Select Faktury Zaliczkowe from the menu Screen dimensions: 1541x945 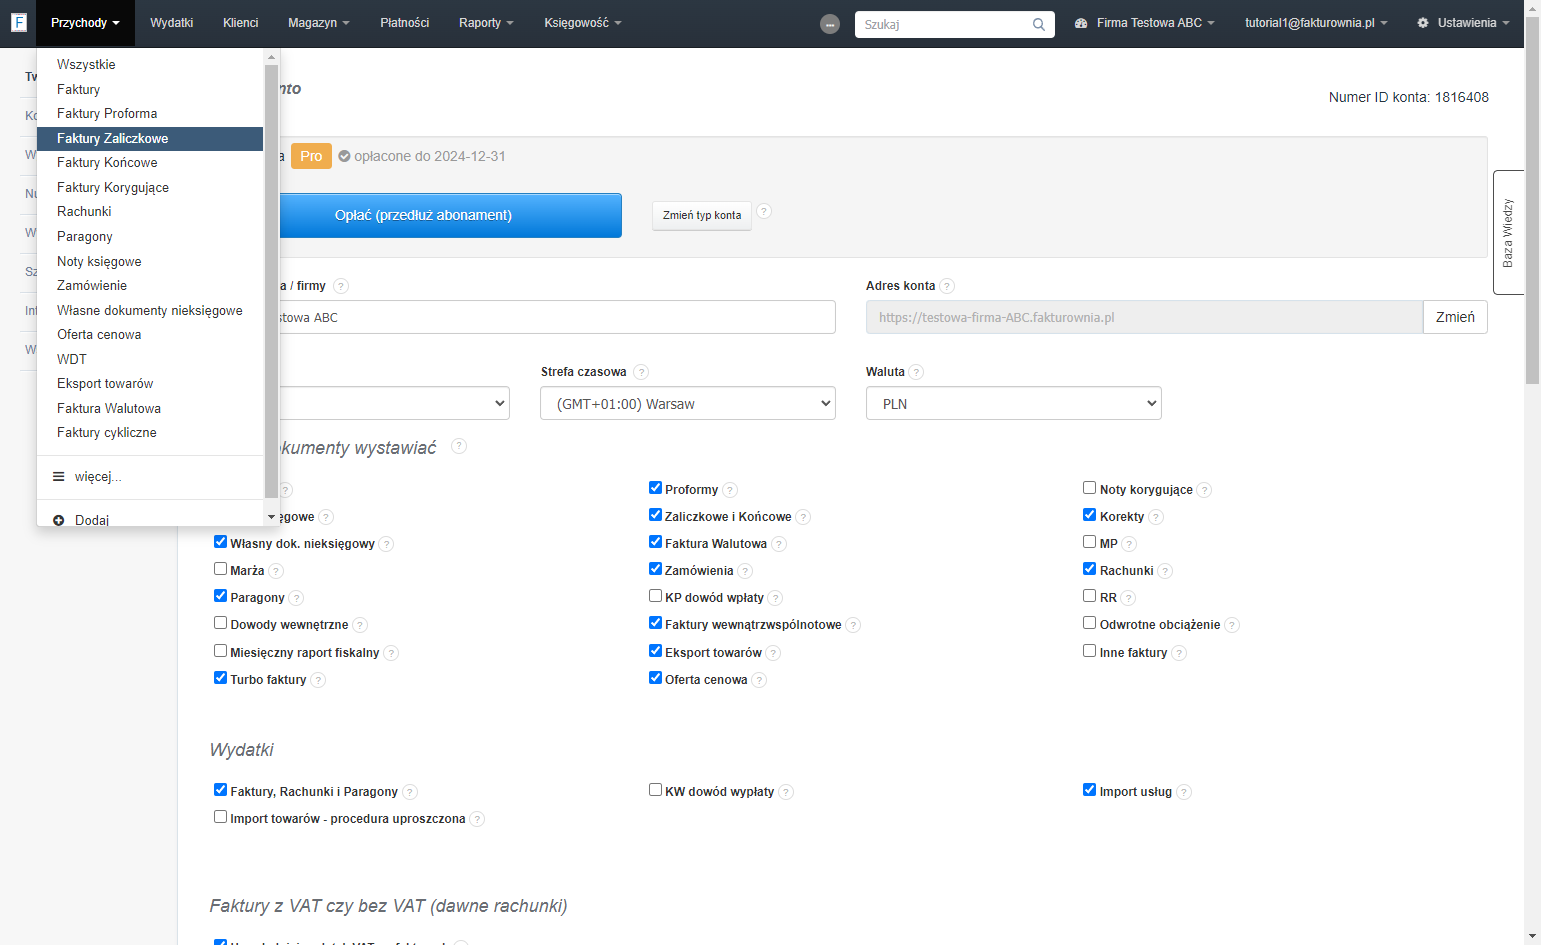[x=150, y=139]
